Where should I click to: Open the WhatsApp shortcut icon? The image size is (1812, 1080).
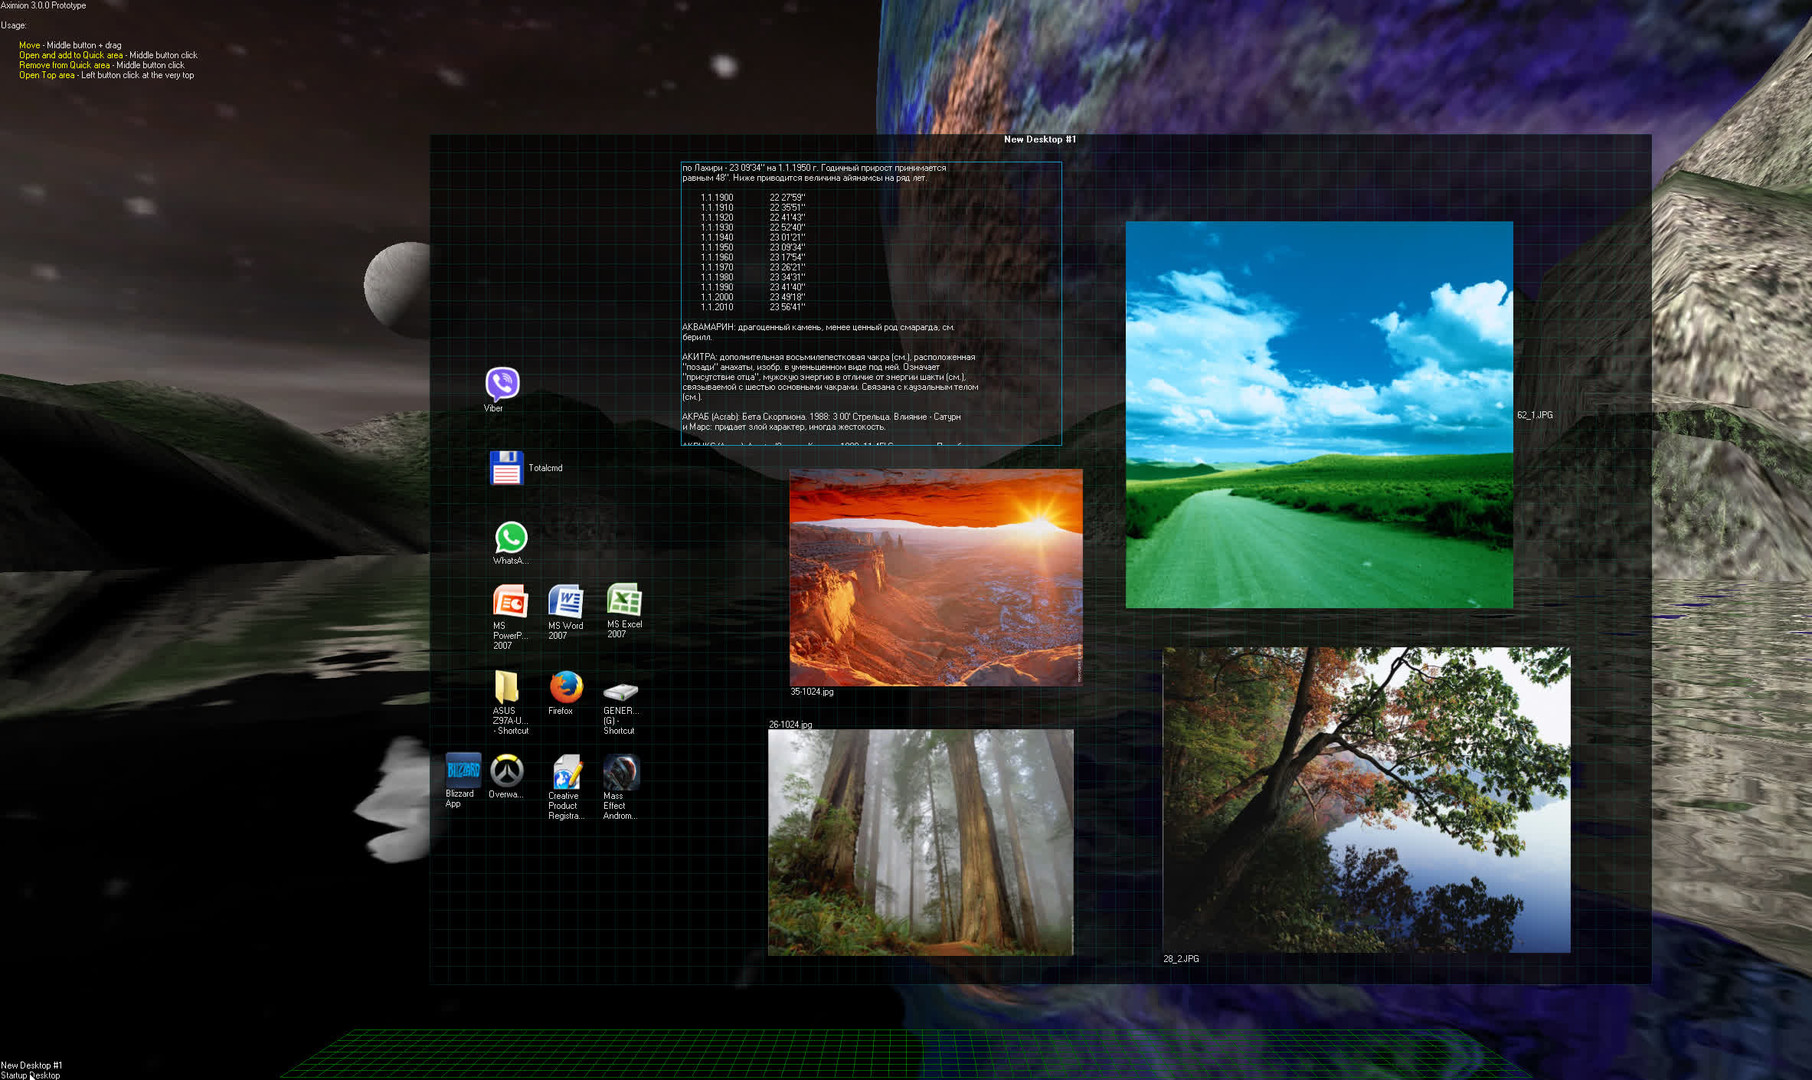(511, 538)
